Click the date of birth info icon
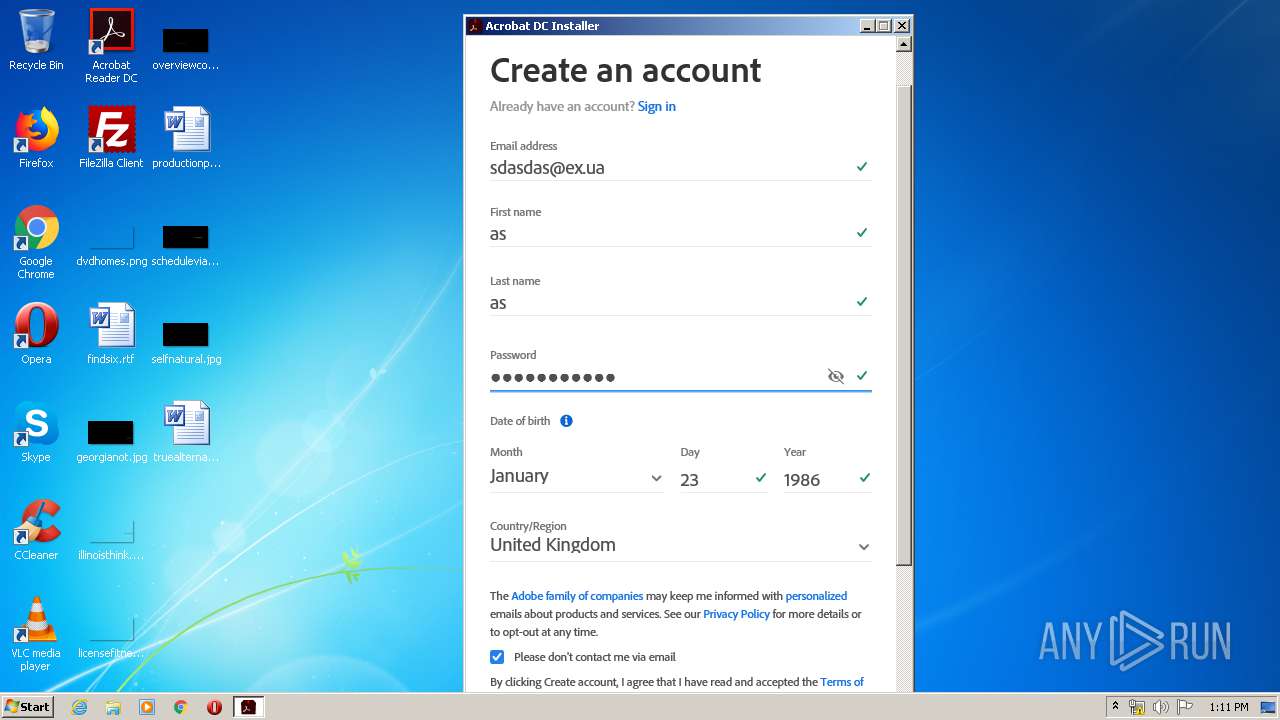The width and height of the screenshot is (1280, 720). point(566,421)
